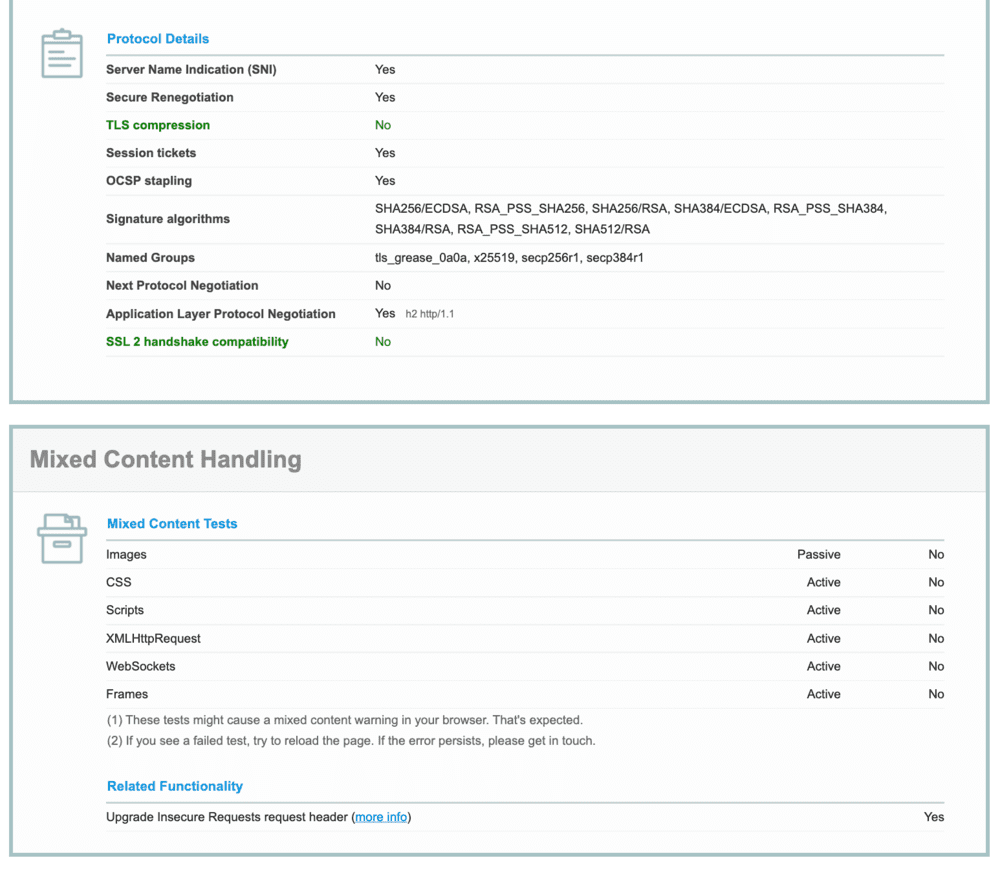The width and height of the screenshot is (1000, 869).
Task: Click the Scripts row label
Action: tap(125, 610)
